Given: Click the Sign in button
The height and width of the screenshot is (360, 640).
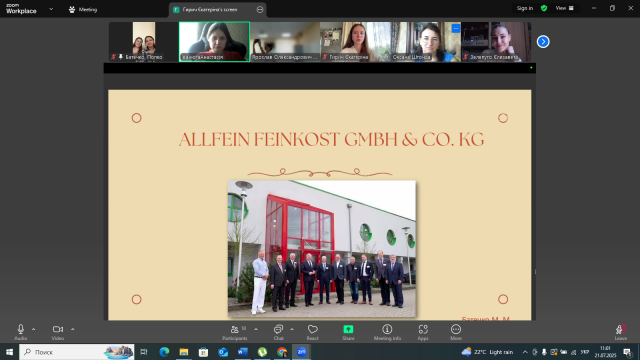Looking at the screenshot, I should [524, 8].
